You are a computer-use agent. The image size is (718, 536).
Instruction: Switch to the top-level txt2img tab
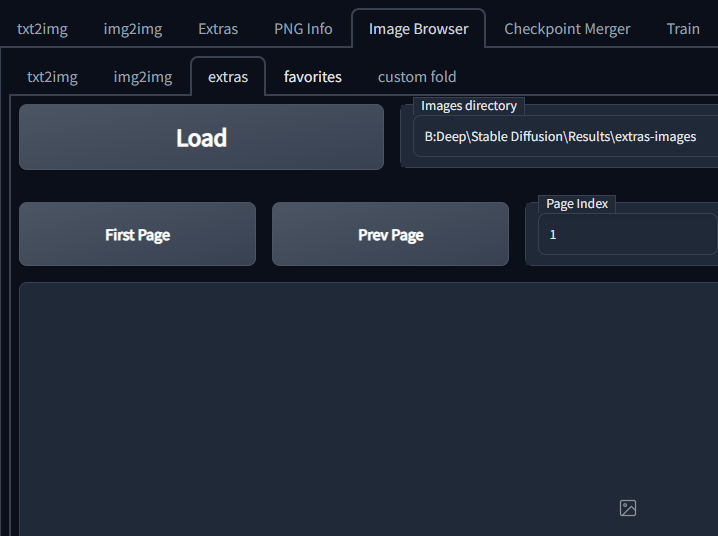coord(42,29)
